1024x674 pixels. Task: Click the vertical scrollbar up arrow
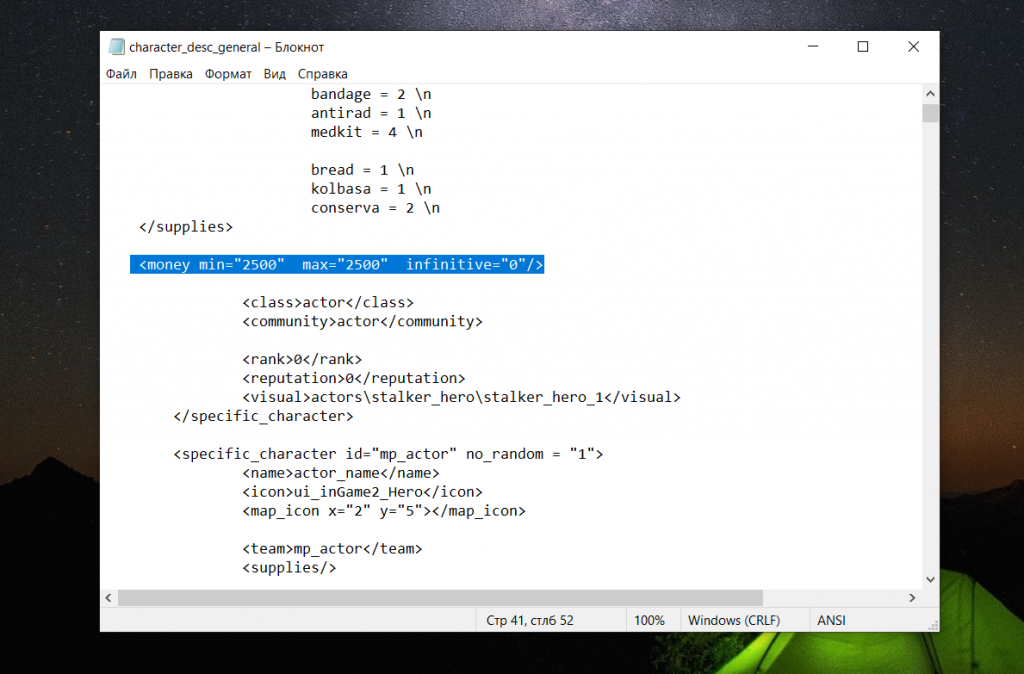(x=931, y=93)
